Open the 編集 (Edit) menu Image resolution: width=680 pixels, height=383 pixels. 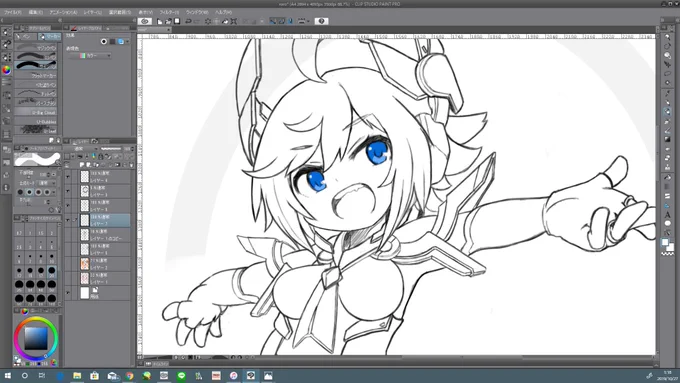coord(36,12)
